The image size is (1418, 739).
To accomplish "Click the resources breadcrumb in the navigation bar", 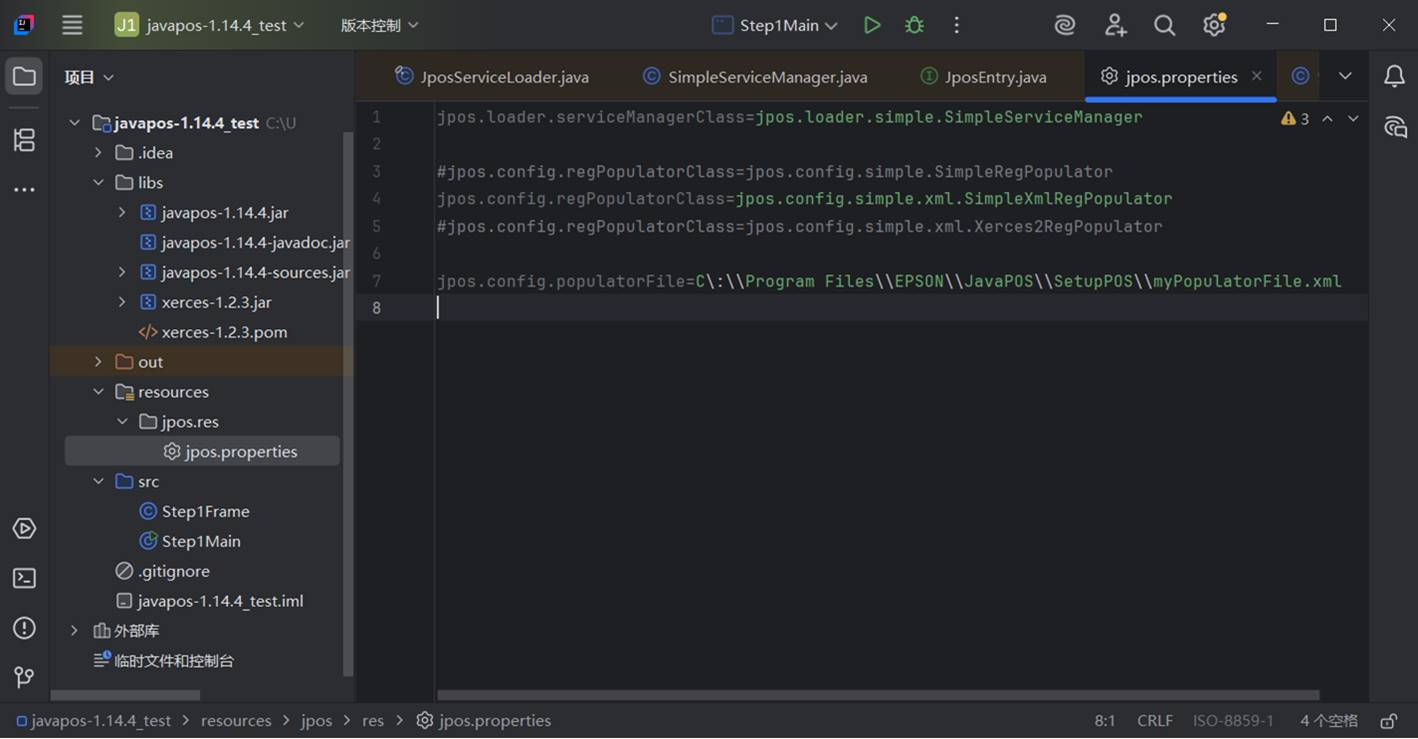I will click(236, 720).
